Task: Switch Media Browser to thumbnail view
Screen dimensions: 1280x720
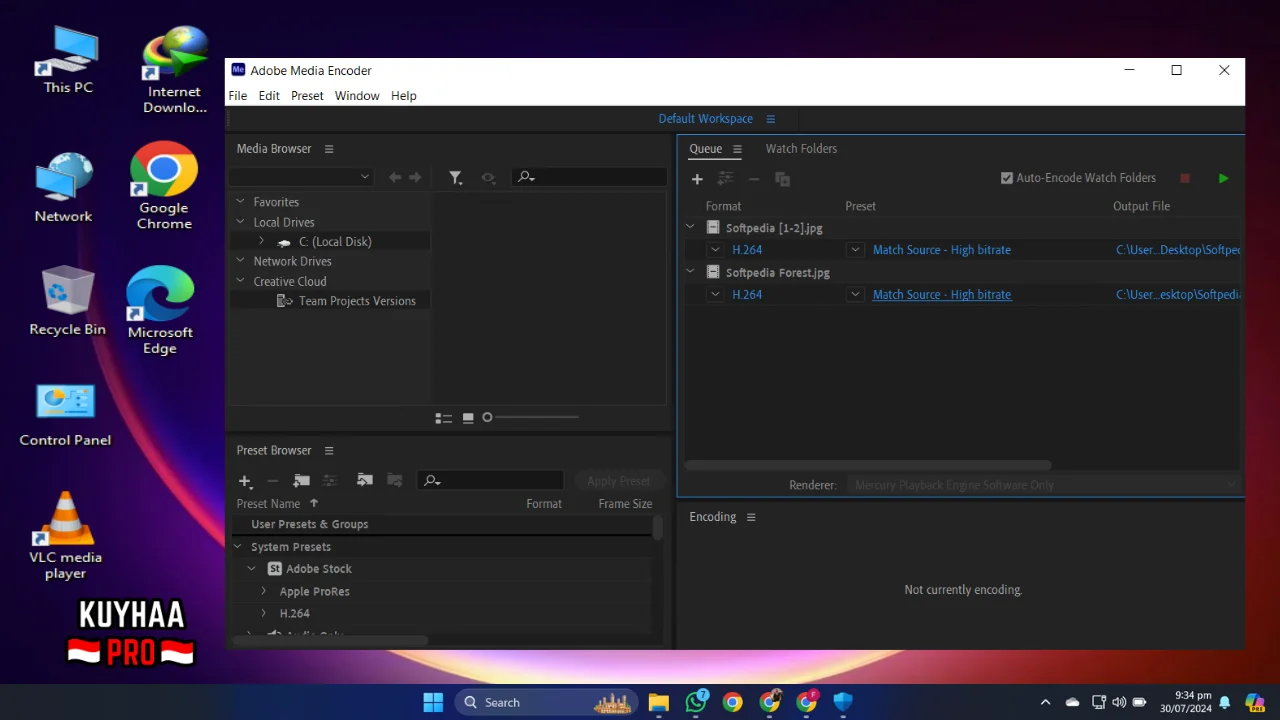Action: click(468, 418)
